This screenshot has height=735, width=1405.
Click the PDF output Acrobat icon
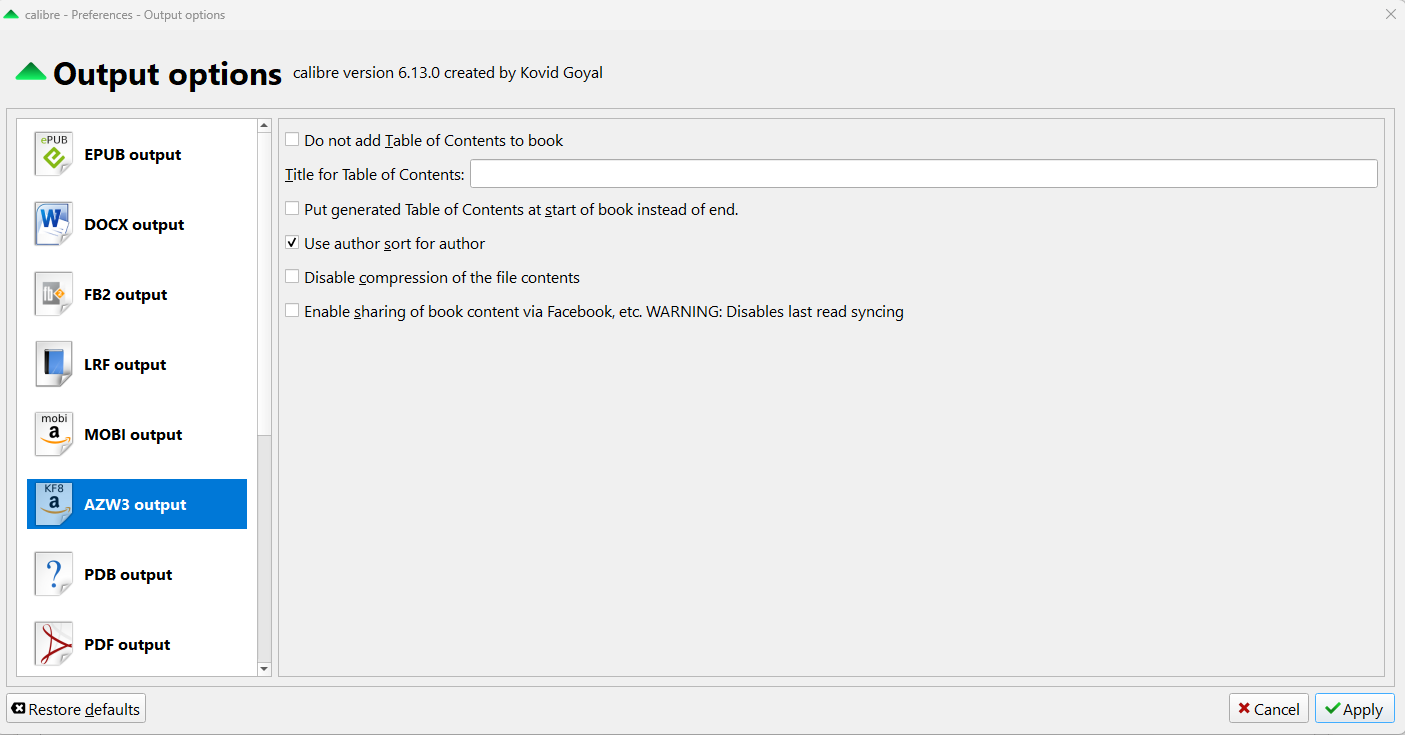click(x=53, y=644)
